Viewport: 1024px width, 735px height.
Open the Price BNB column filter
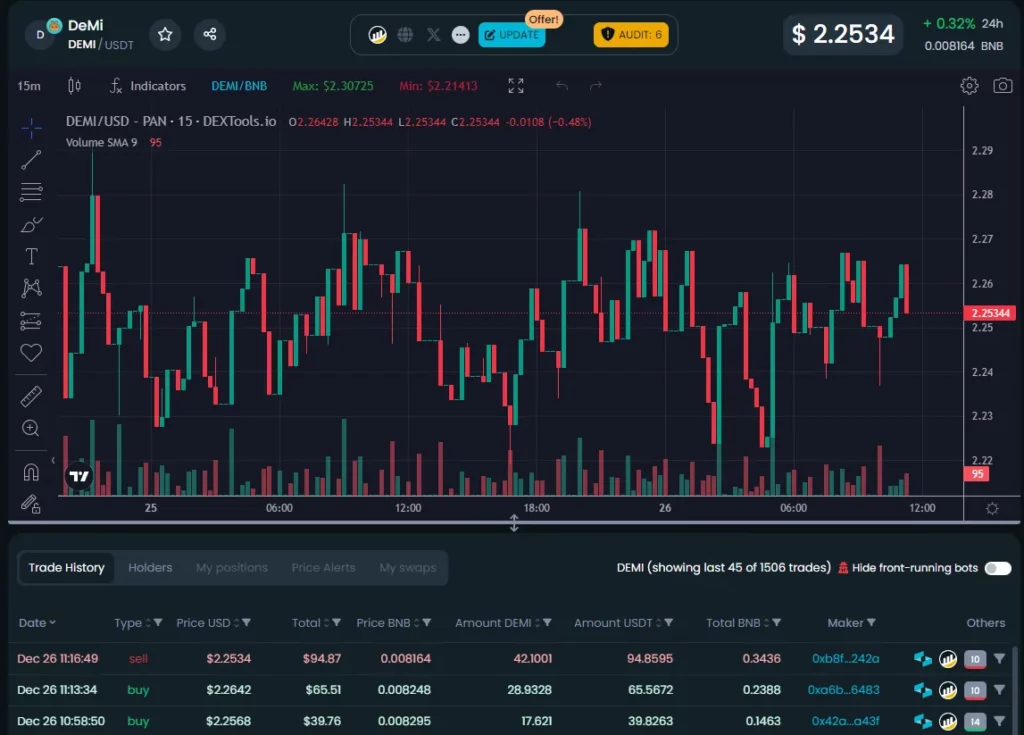click(x=426, y=623)
